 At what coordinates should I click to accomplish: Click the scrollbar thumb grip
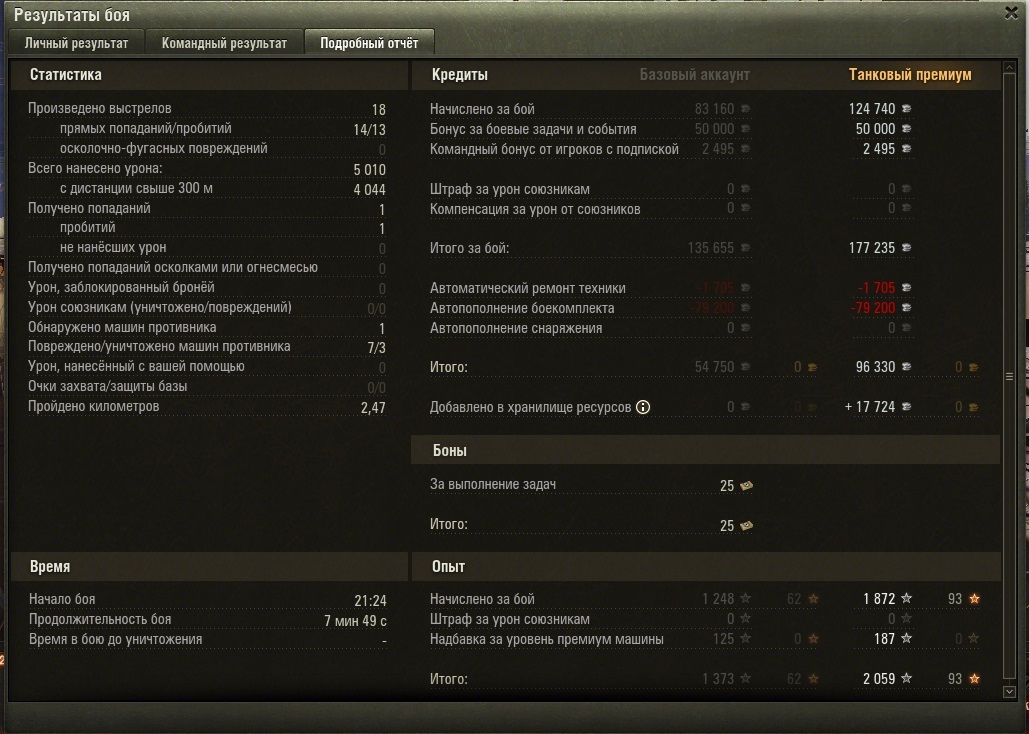1009,377
